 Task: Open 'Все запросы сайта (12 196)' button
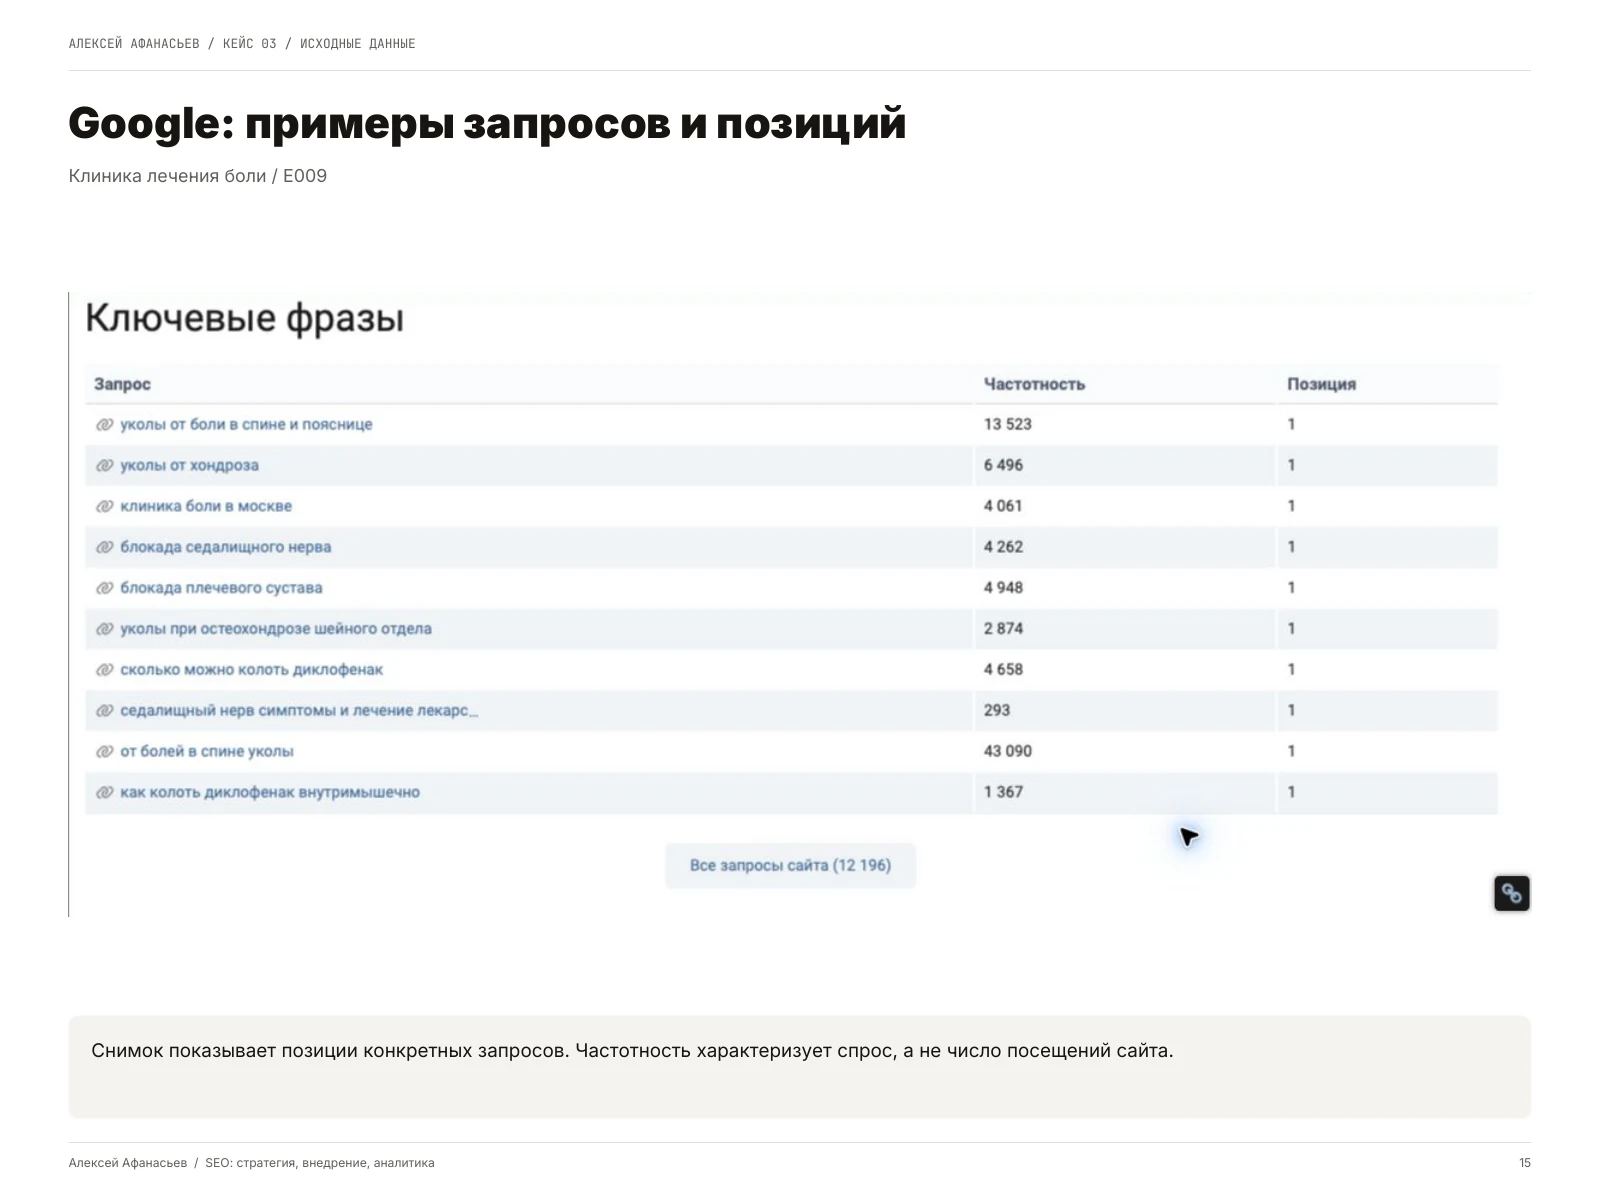[790, 865]
